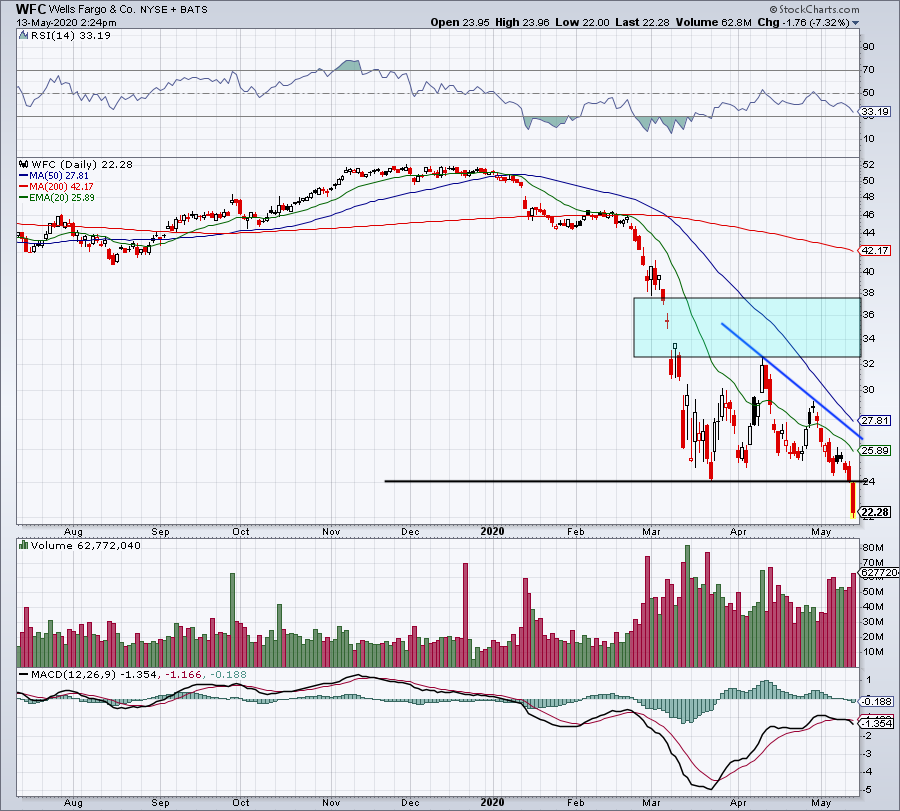Viewport: 900px width, 811px height.
Task: Click the MA(50) 27.81 legend text
Action: click(x=59, y=176)
